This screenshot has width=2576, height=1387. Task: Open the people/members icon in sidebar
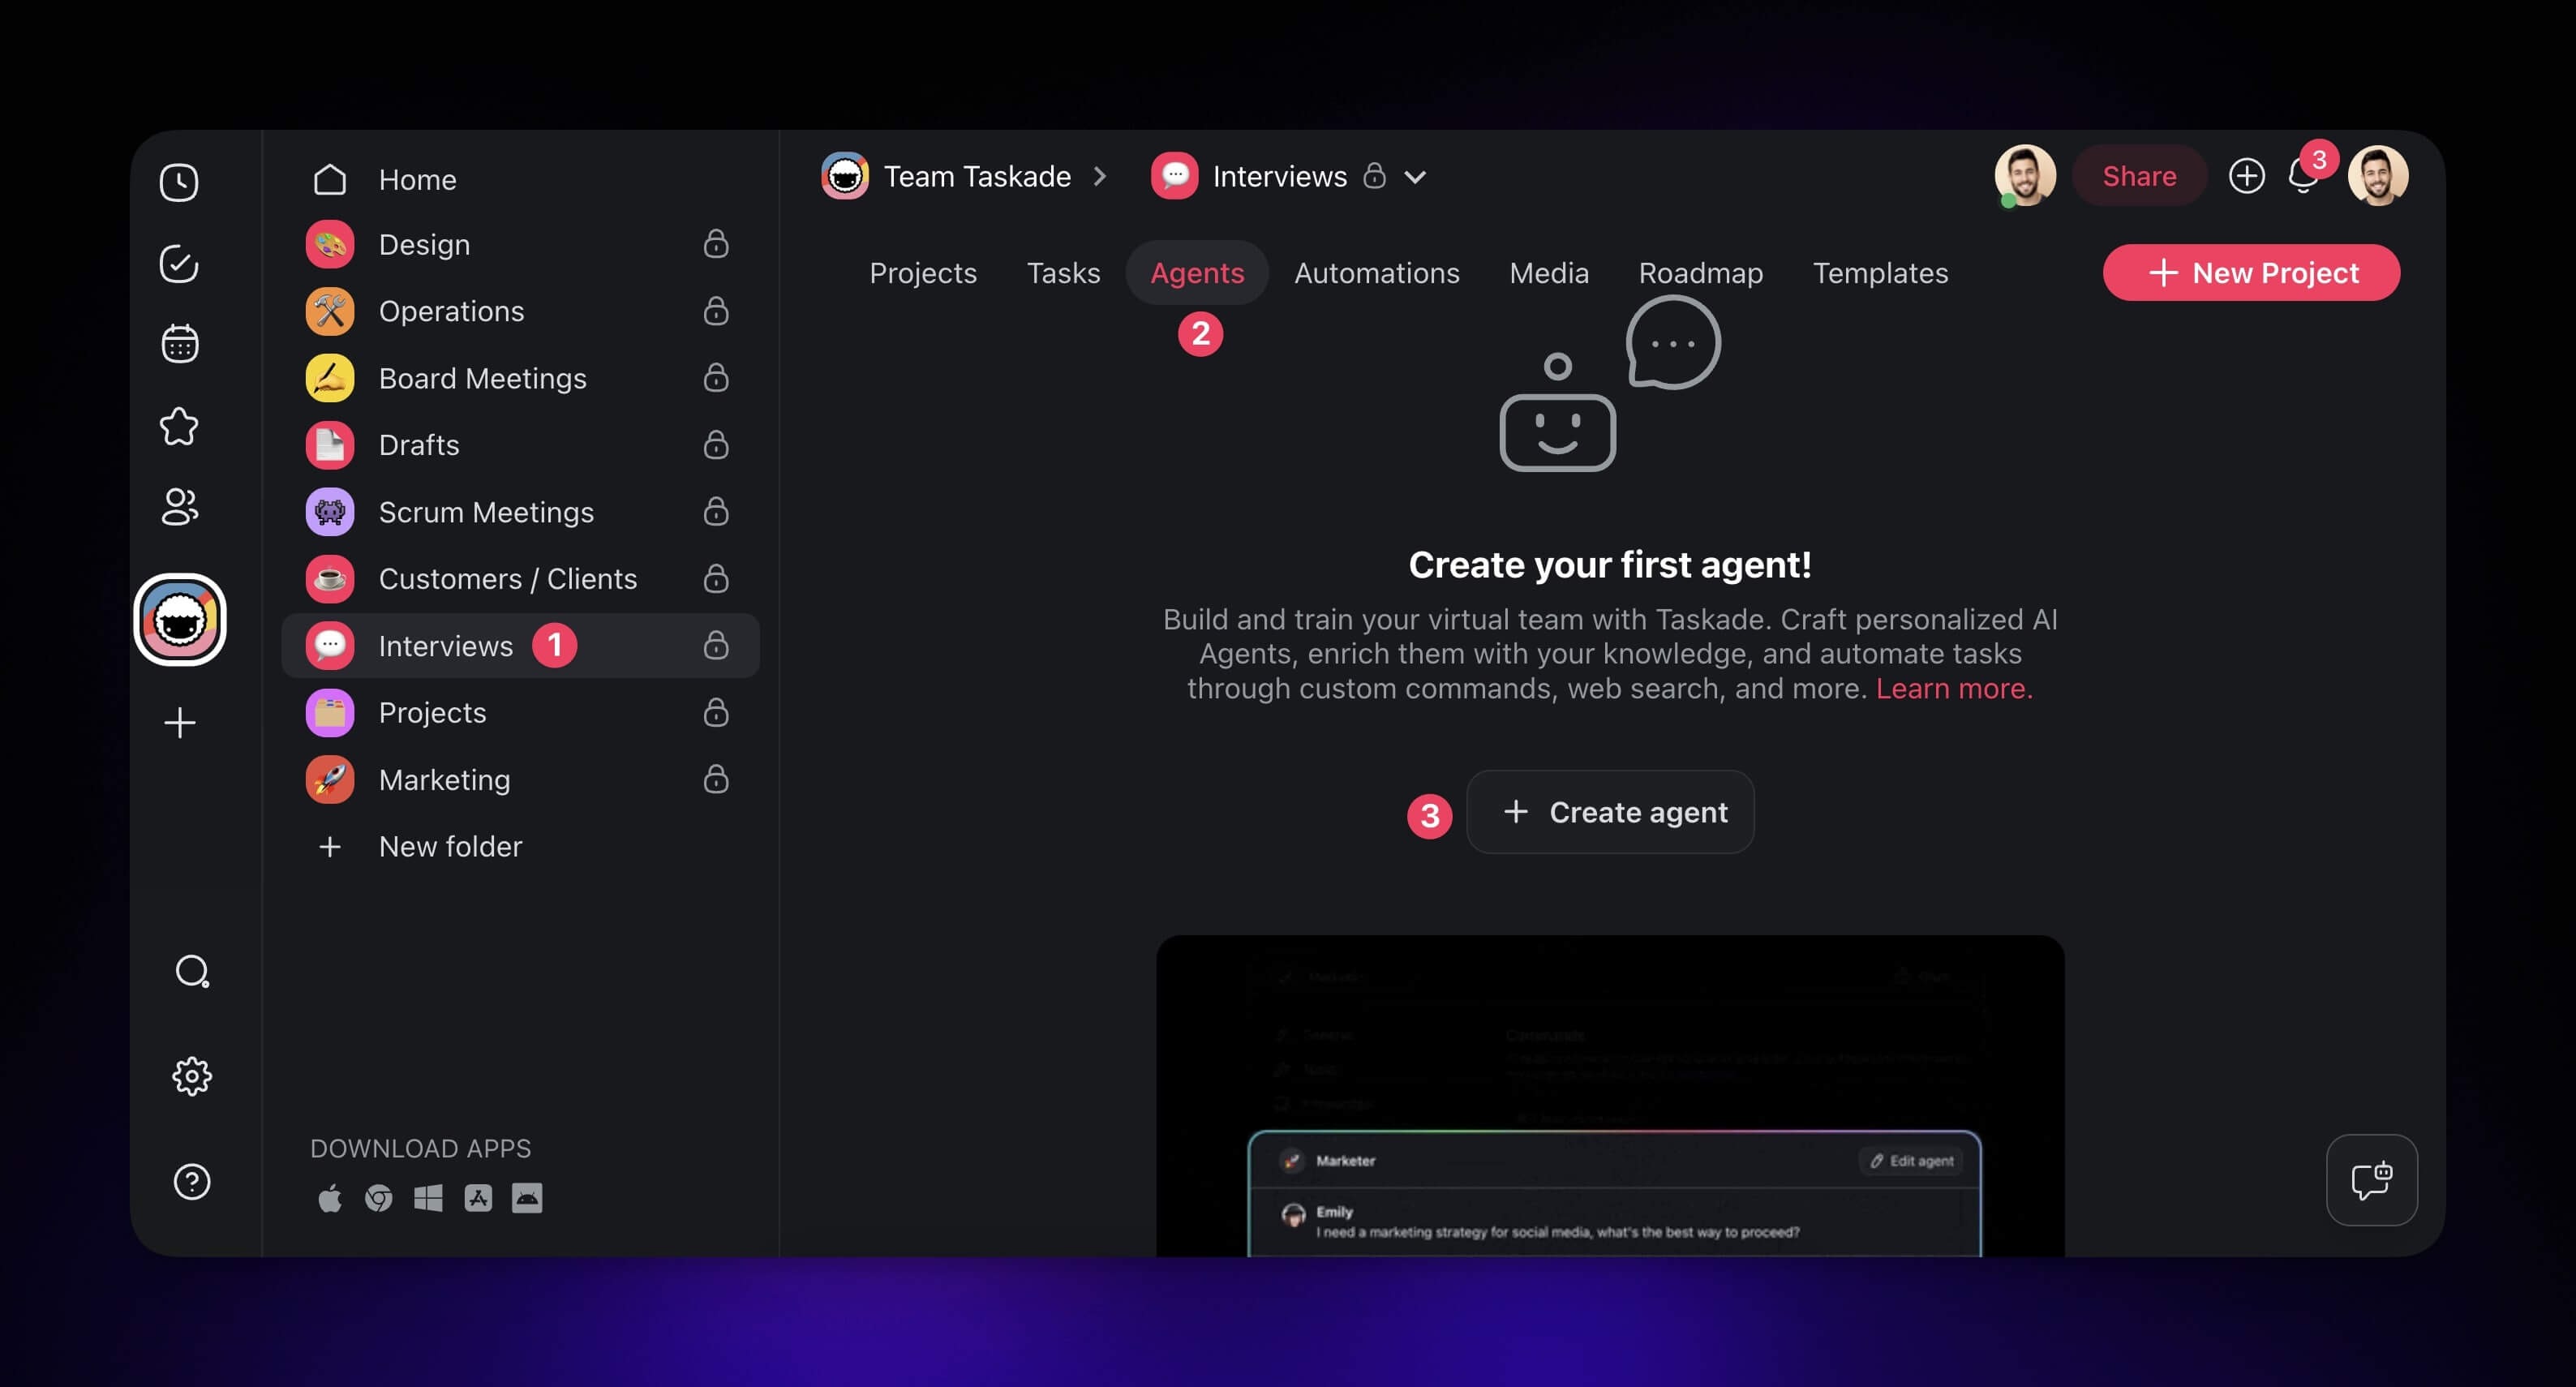pyautogui.click(x=179, y=507)
